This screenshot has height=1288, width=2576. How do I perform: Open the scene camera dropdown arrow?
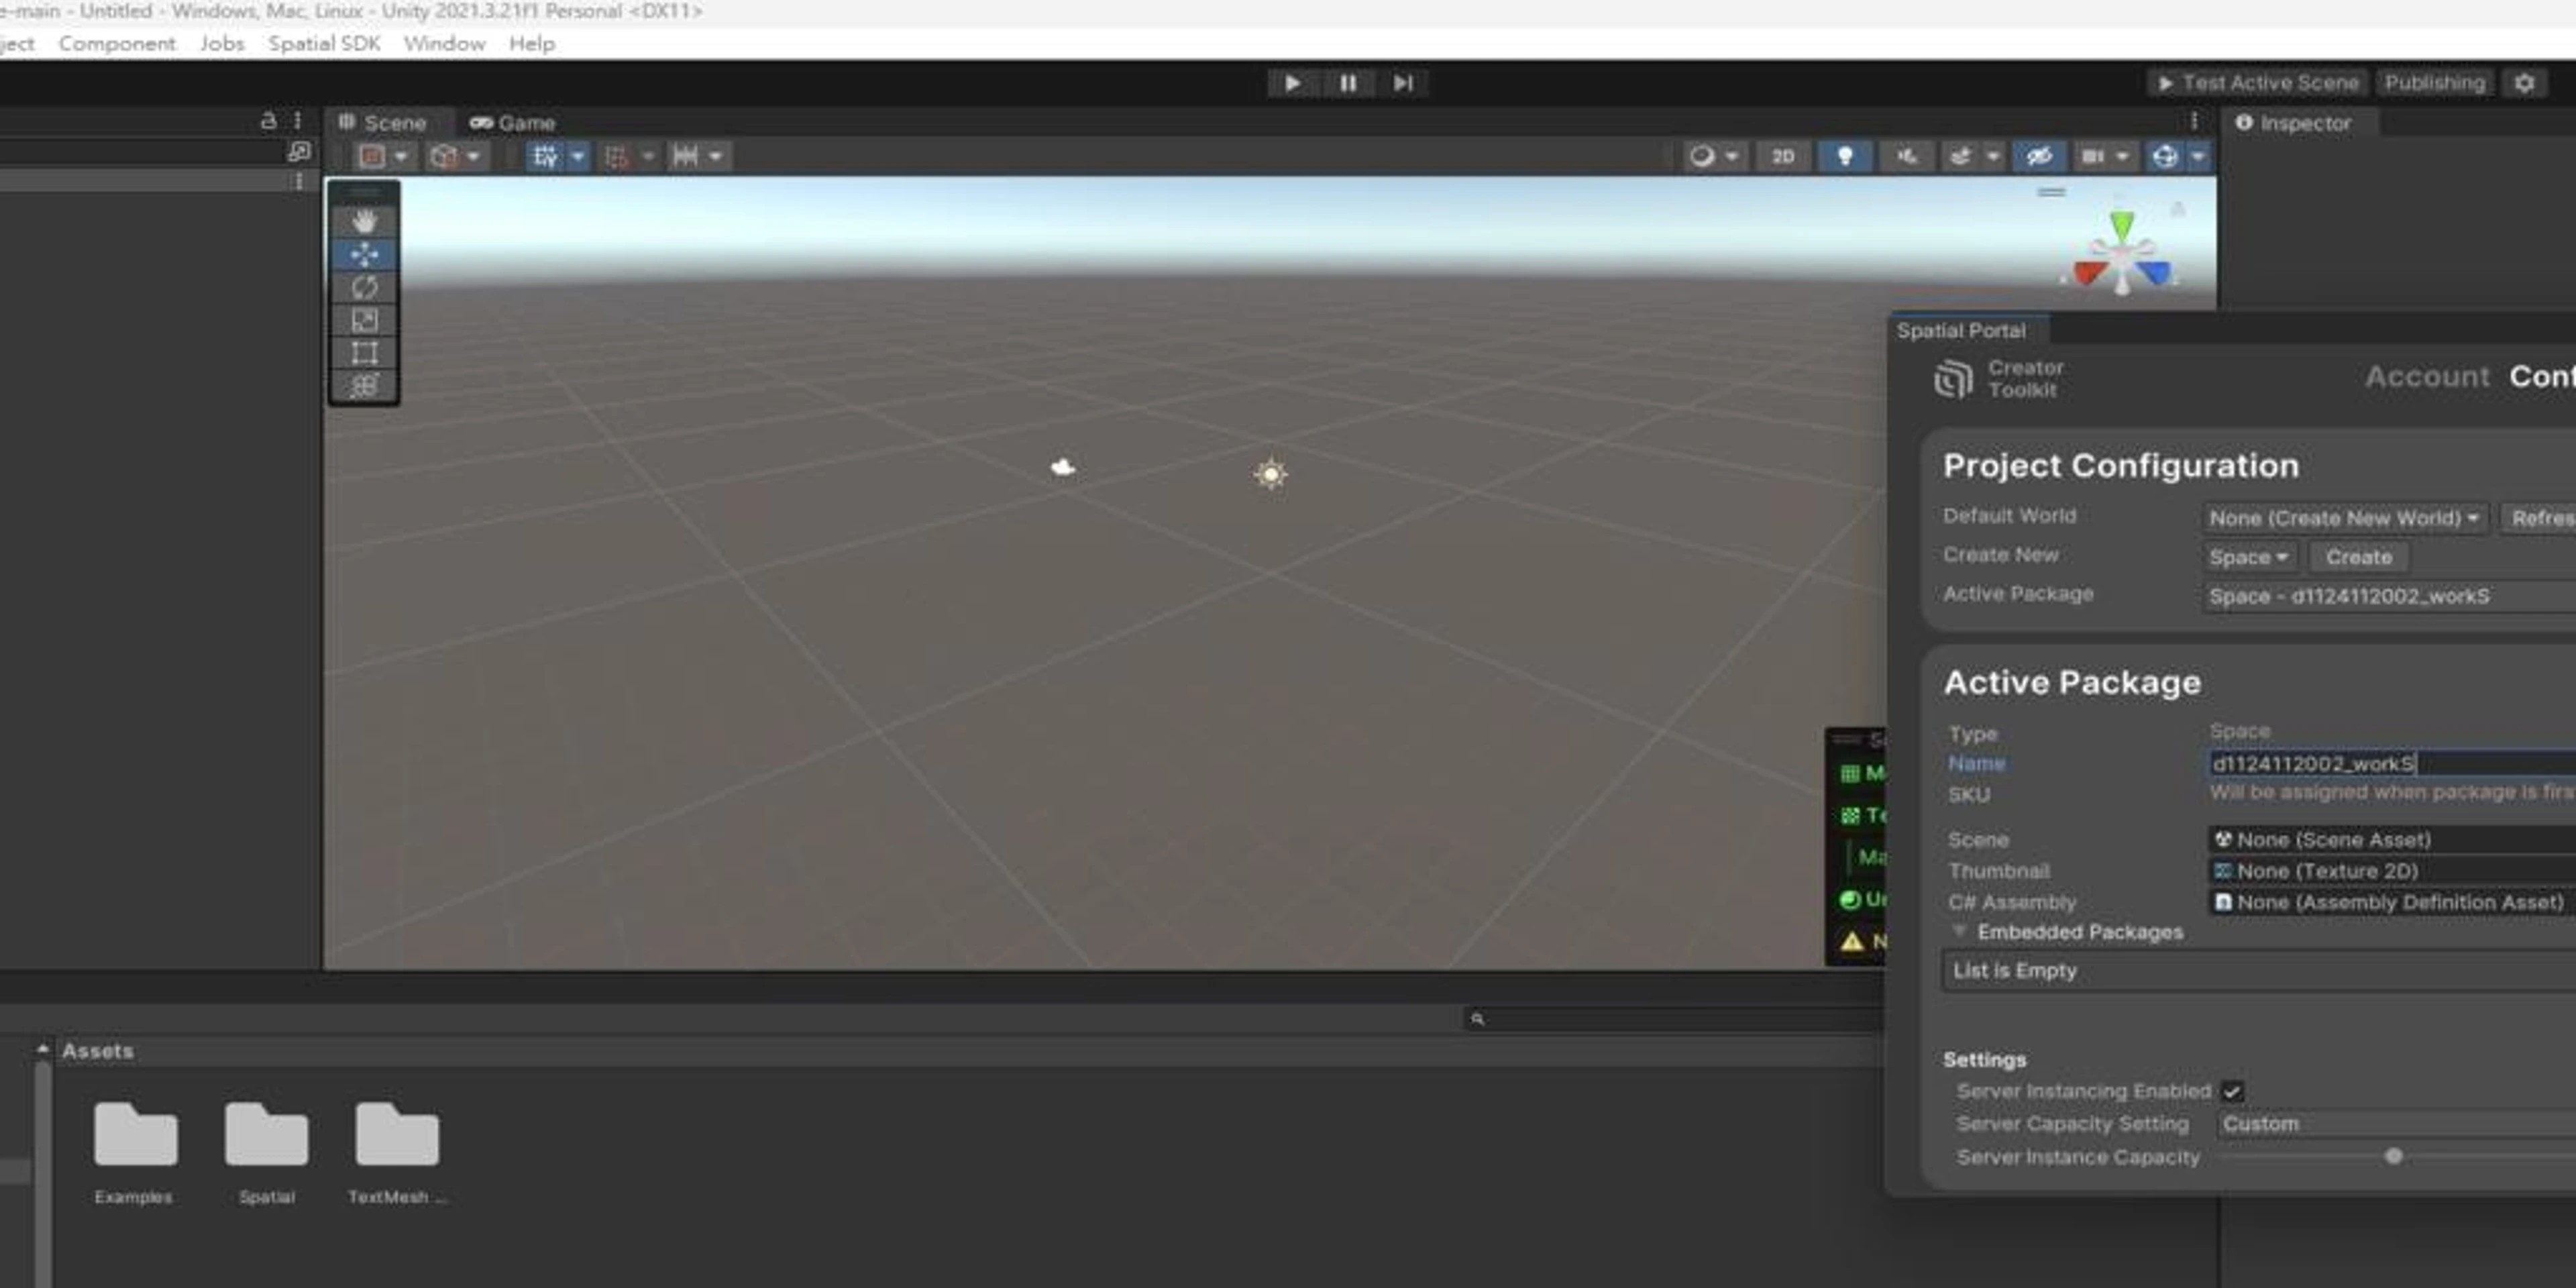[x=2122, y=156]
